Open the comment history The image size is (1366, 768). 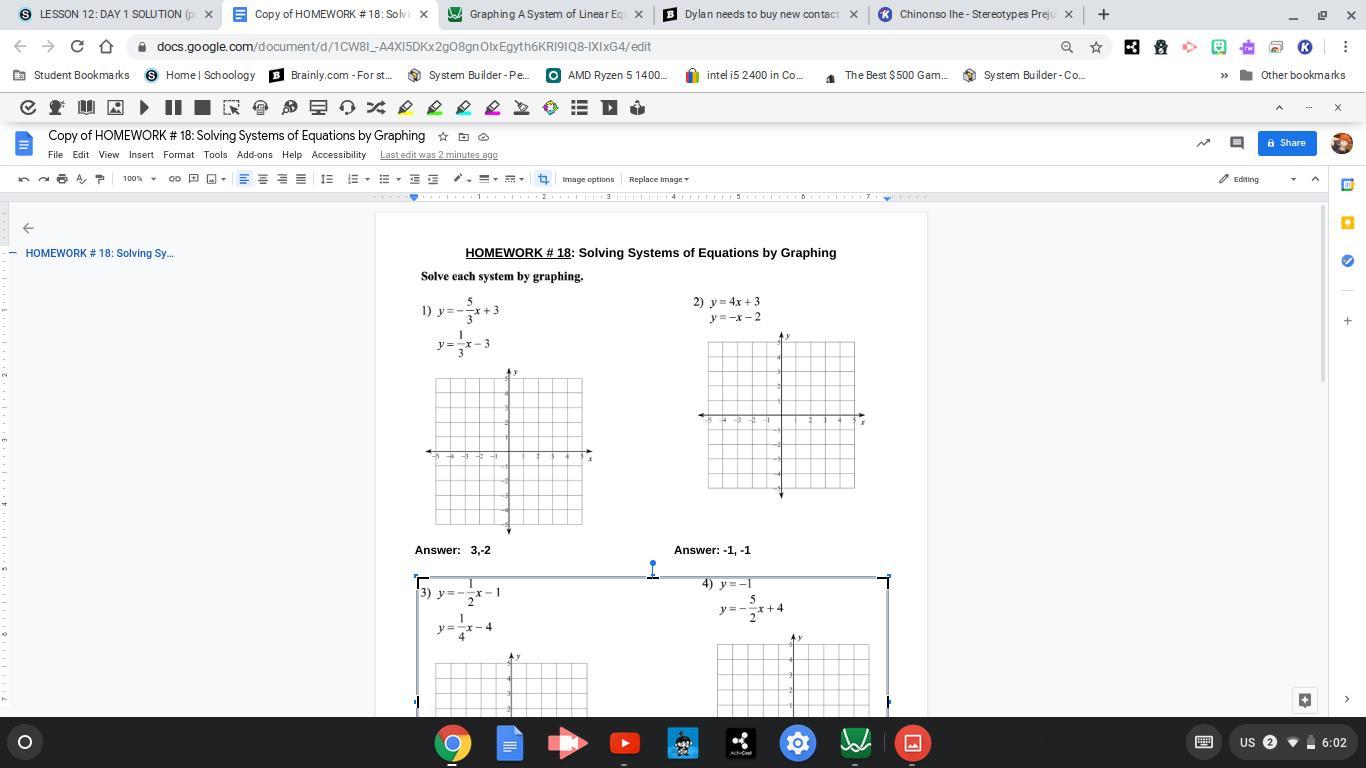1236,143
